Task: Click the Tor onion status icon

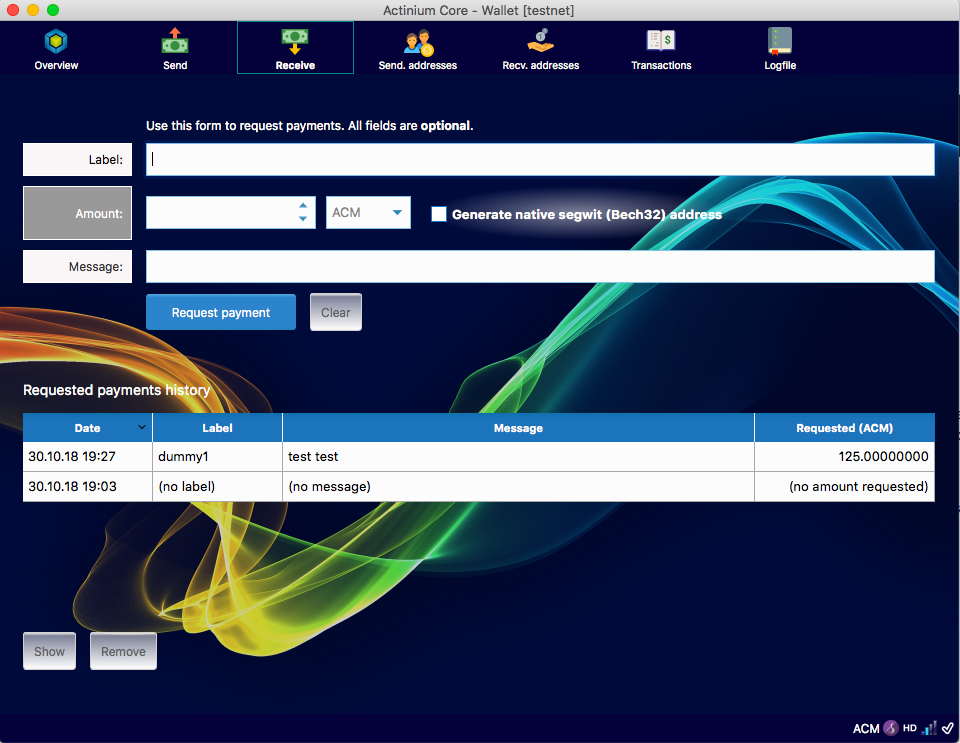Action: (x=891, y=728)
